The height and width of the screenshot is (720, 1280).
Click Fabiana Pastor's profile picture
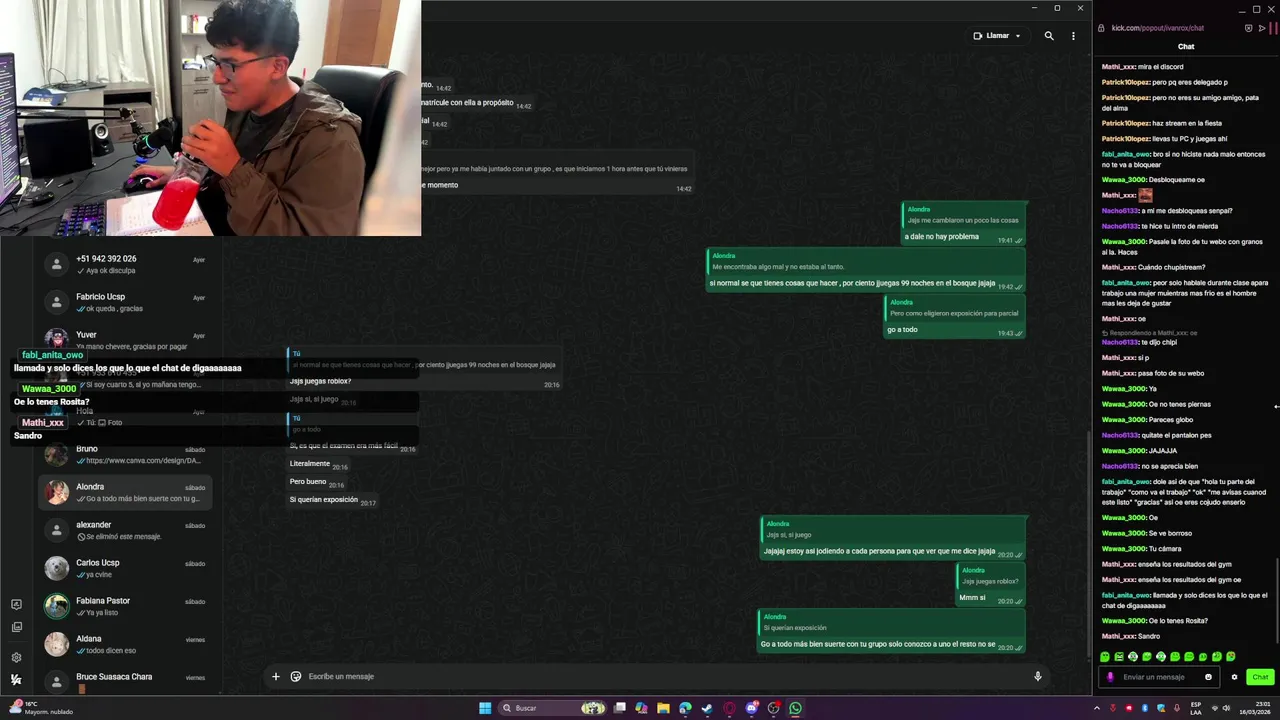click(57, 606)
